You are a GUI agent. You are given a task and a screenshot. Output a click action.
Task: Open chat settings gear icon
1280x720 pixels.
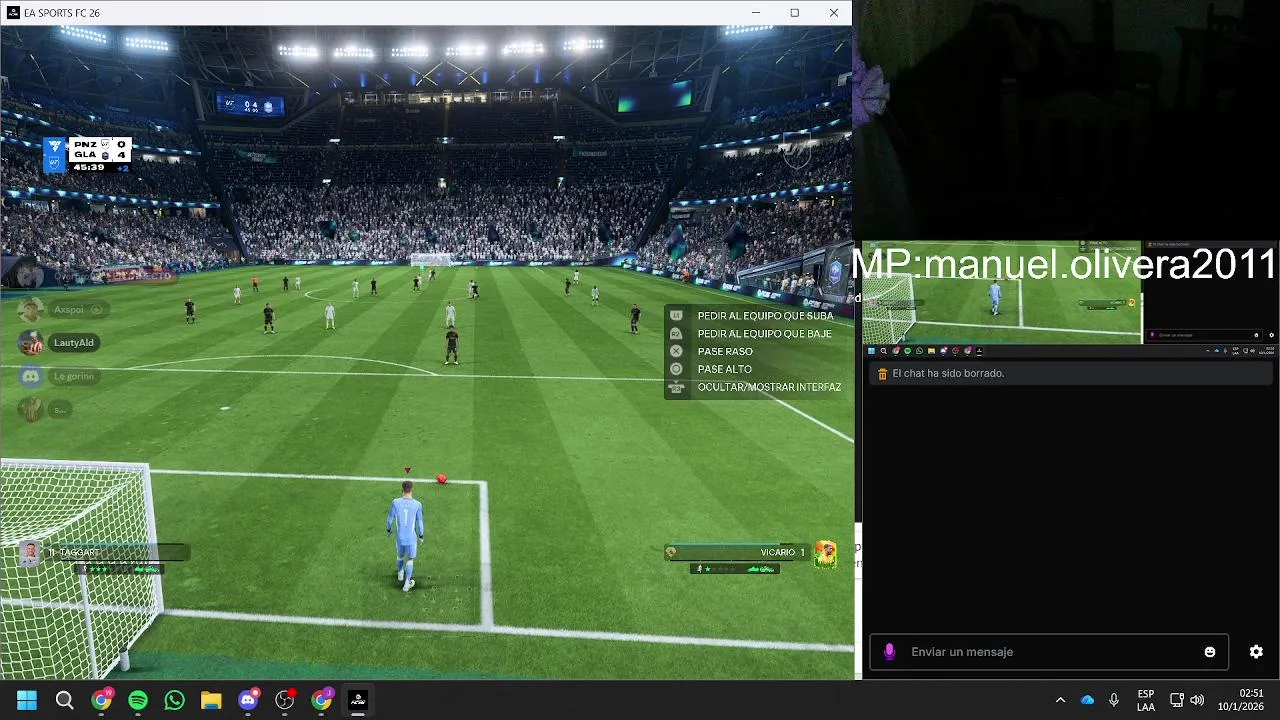pos(1256,652)
